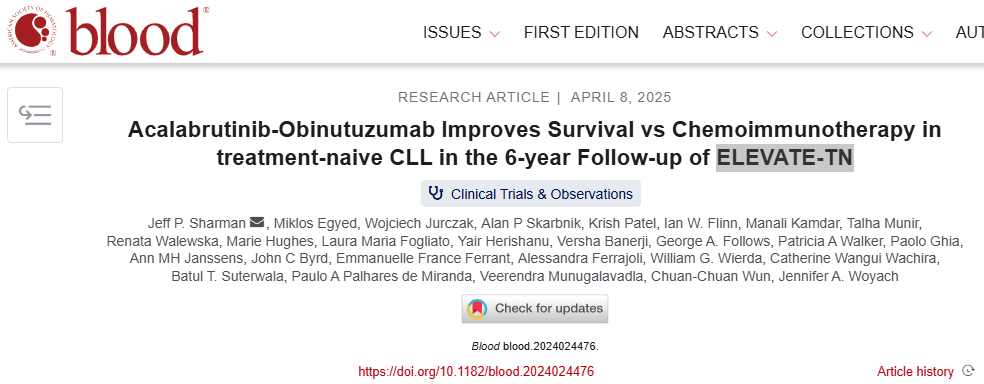Open the Clinical Trials & Observations category
984x384 pixels.
coord(531,194)
